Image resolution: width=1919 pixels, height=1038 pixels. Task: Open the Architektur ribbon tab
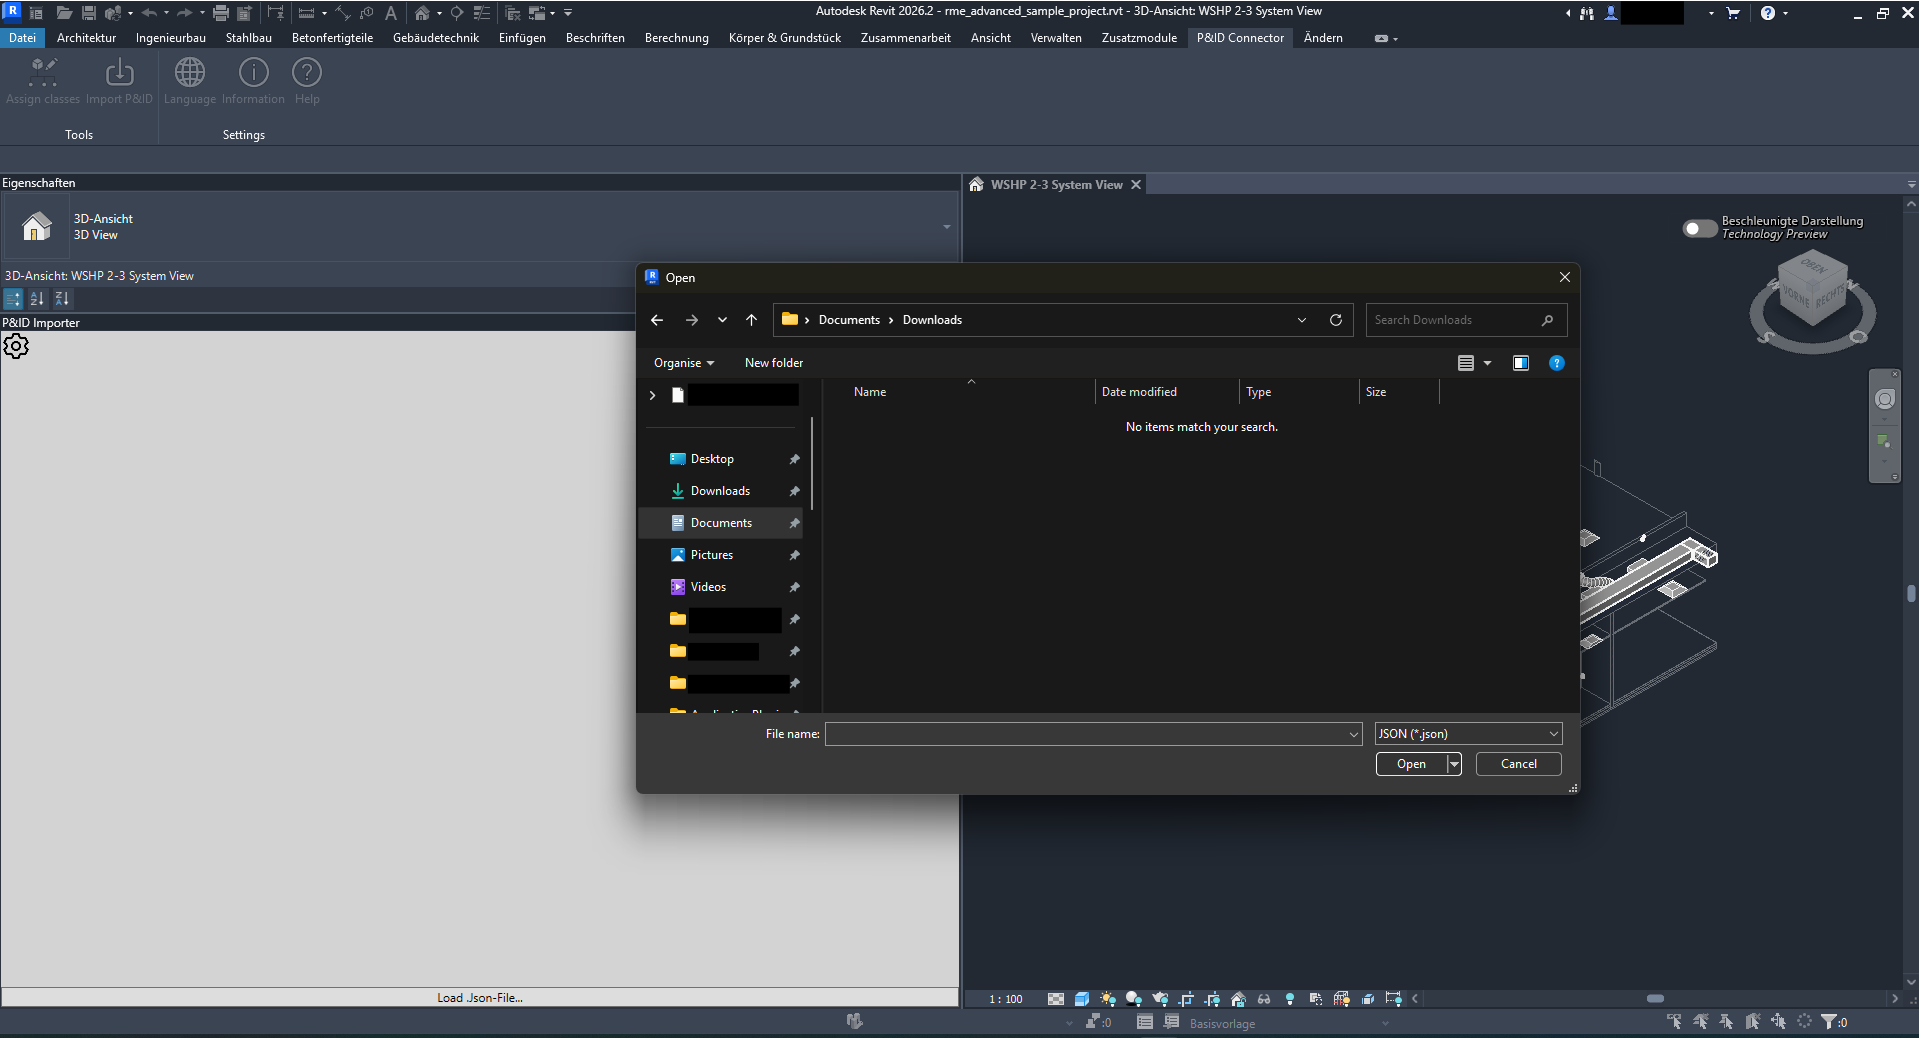click(86, 38)
